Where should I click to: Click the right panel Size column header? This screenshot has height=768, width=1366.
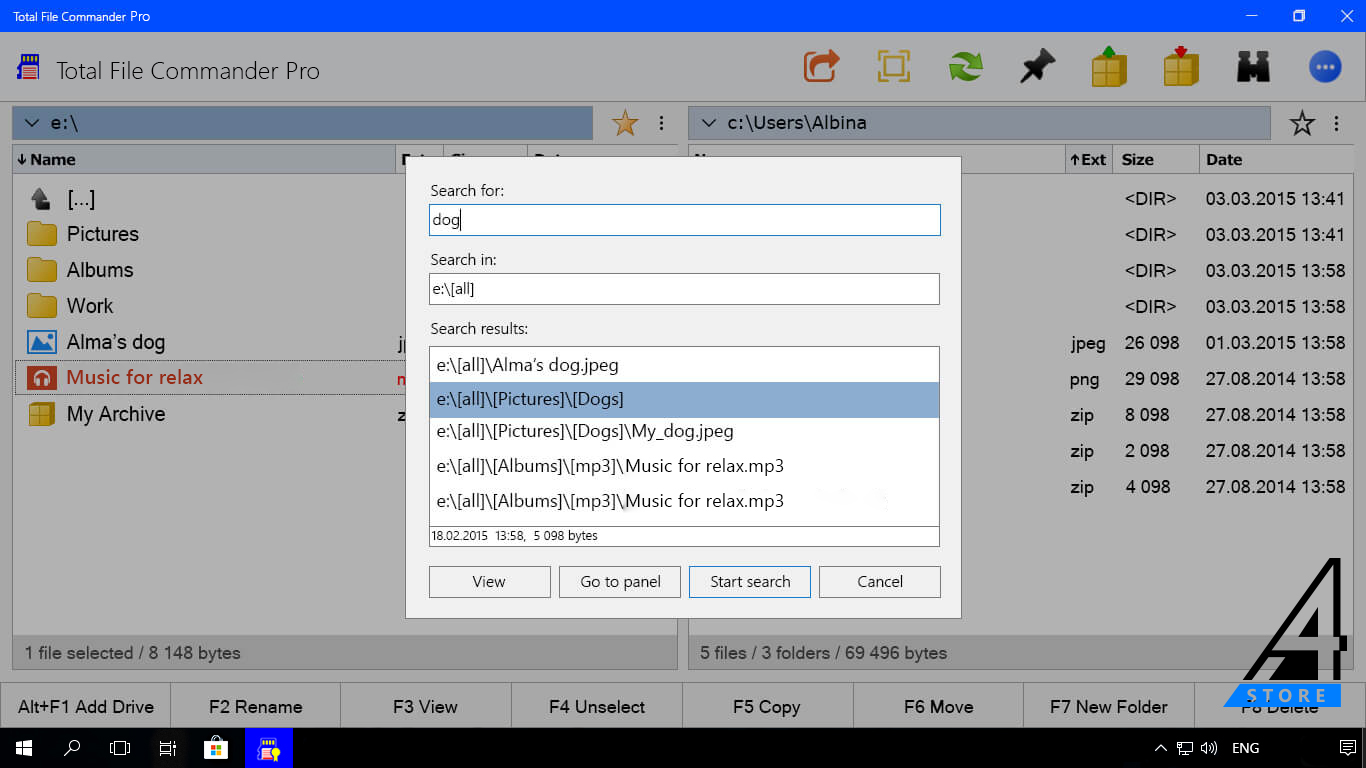pos(1155,159)
